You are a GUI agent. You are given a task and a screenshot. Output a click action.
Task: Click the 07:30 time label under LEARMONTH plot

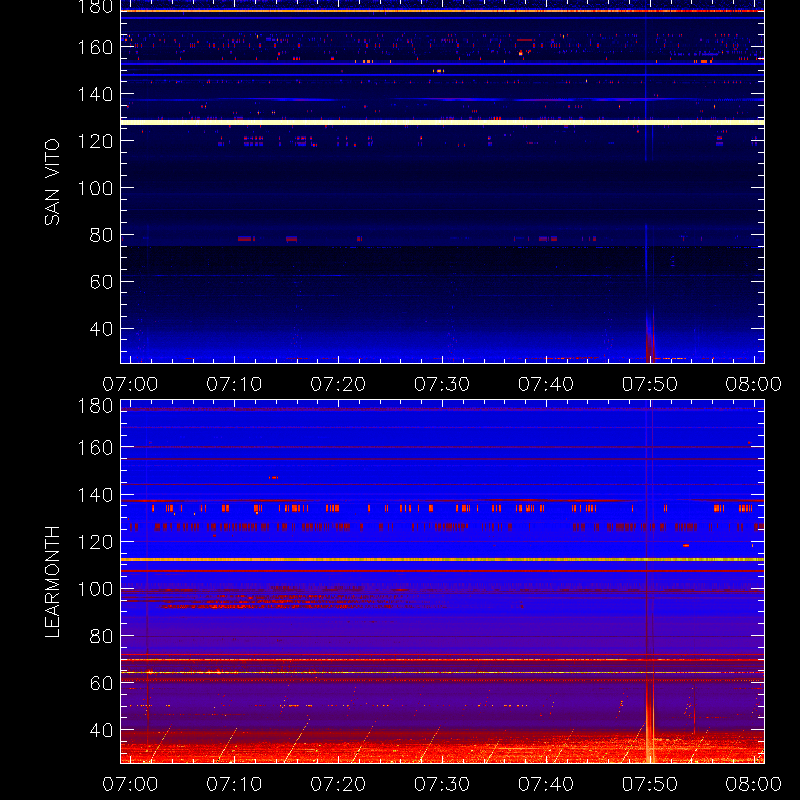coord(442,784)
